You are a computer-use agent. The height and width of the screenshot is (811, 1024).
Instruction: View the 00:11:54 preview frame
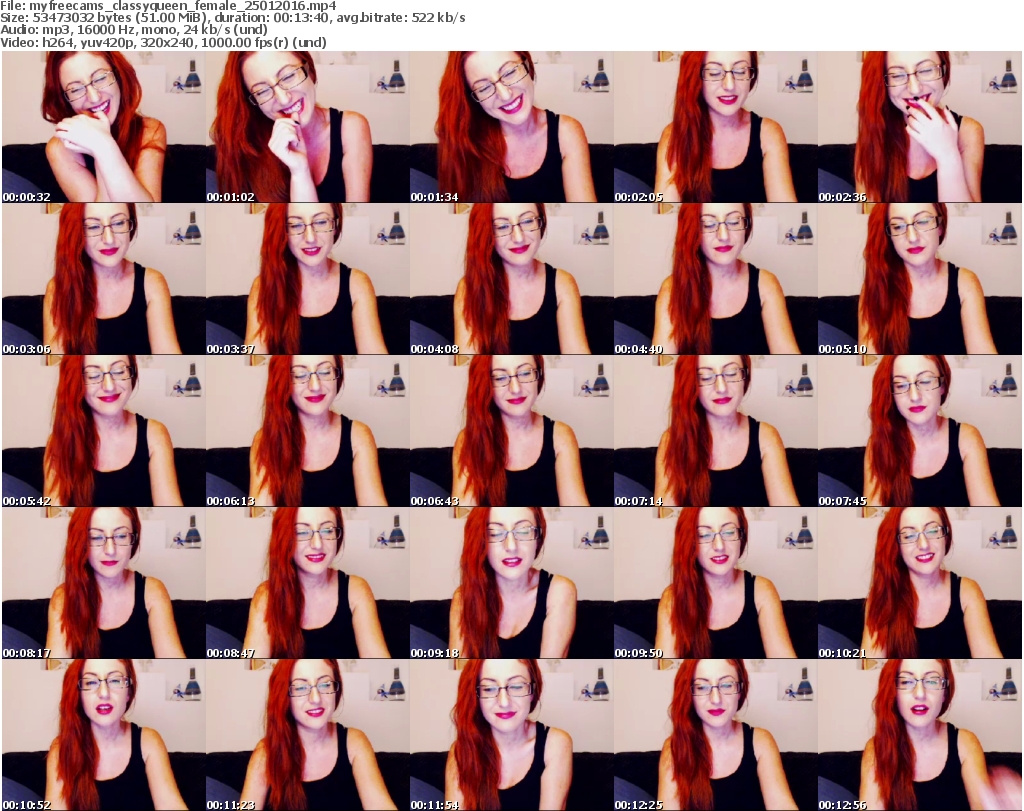(512, 735)
